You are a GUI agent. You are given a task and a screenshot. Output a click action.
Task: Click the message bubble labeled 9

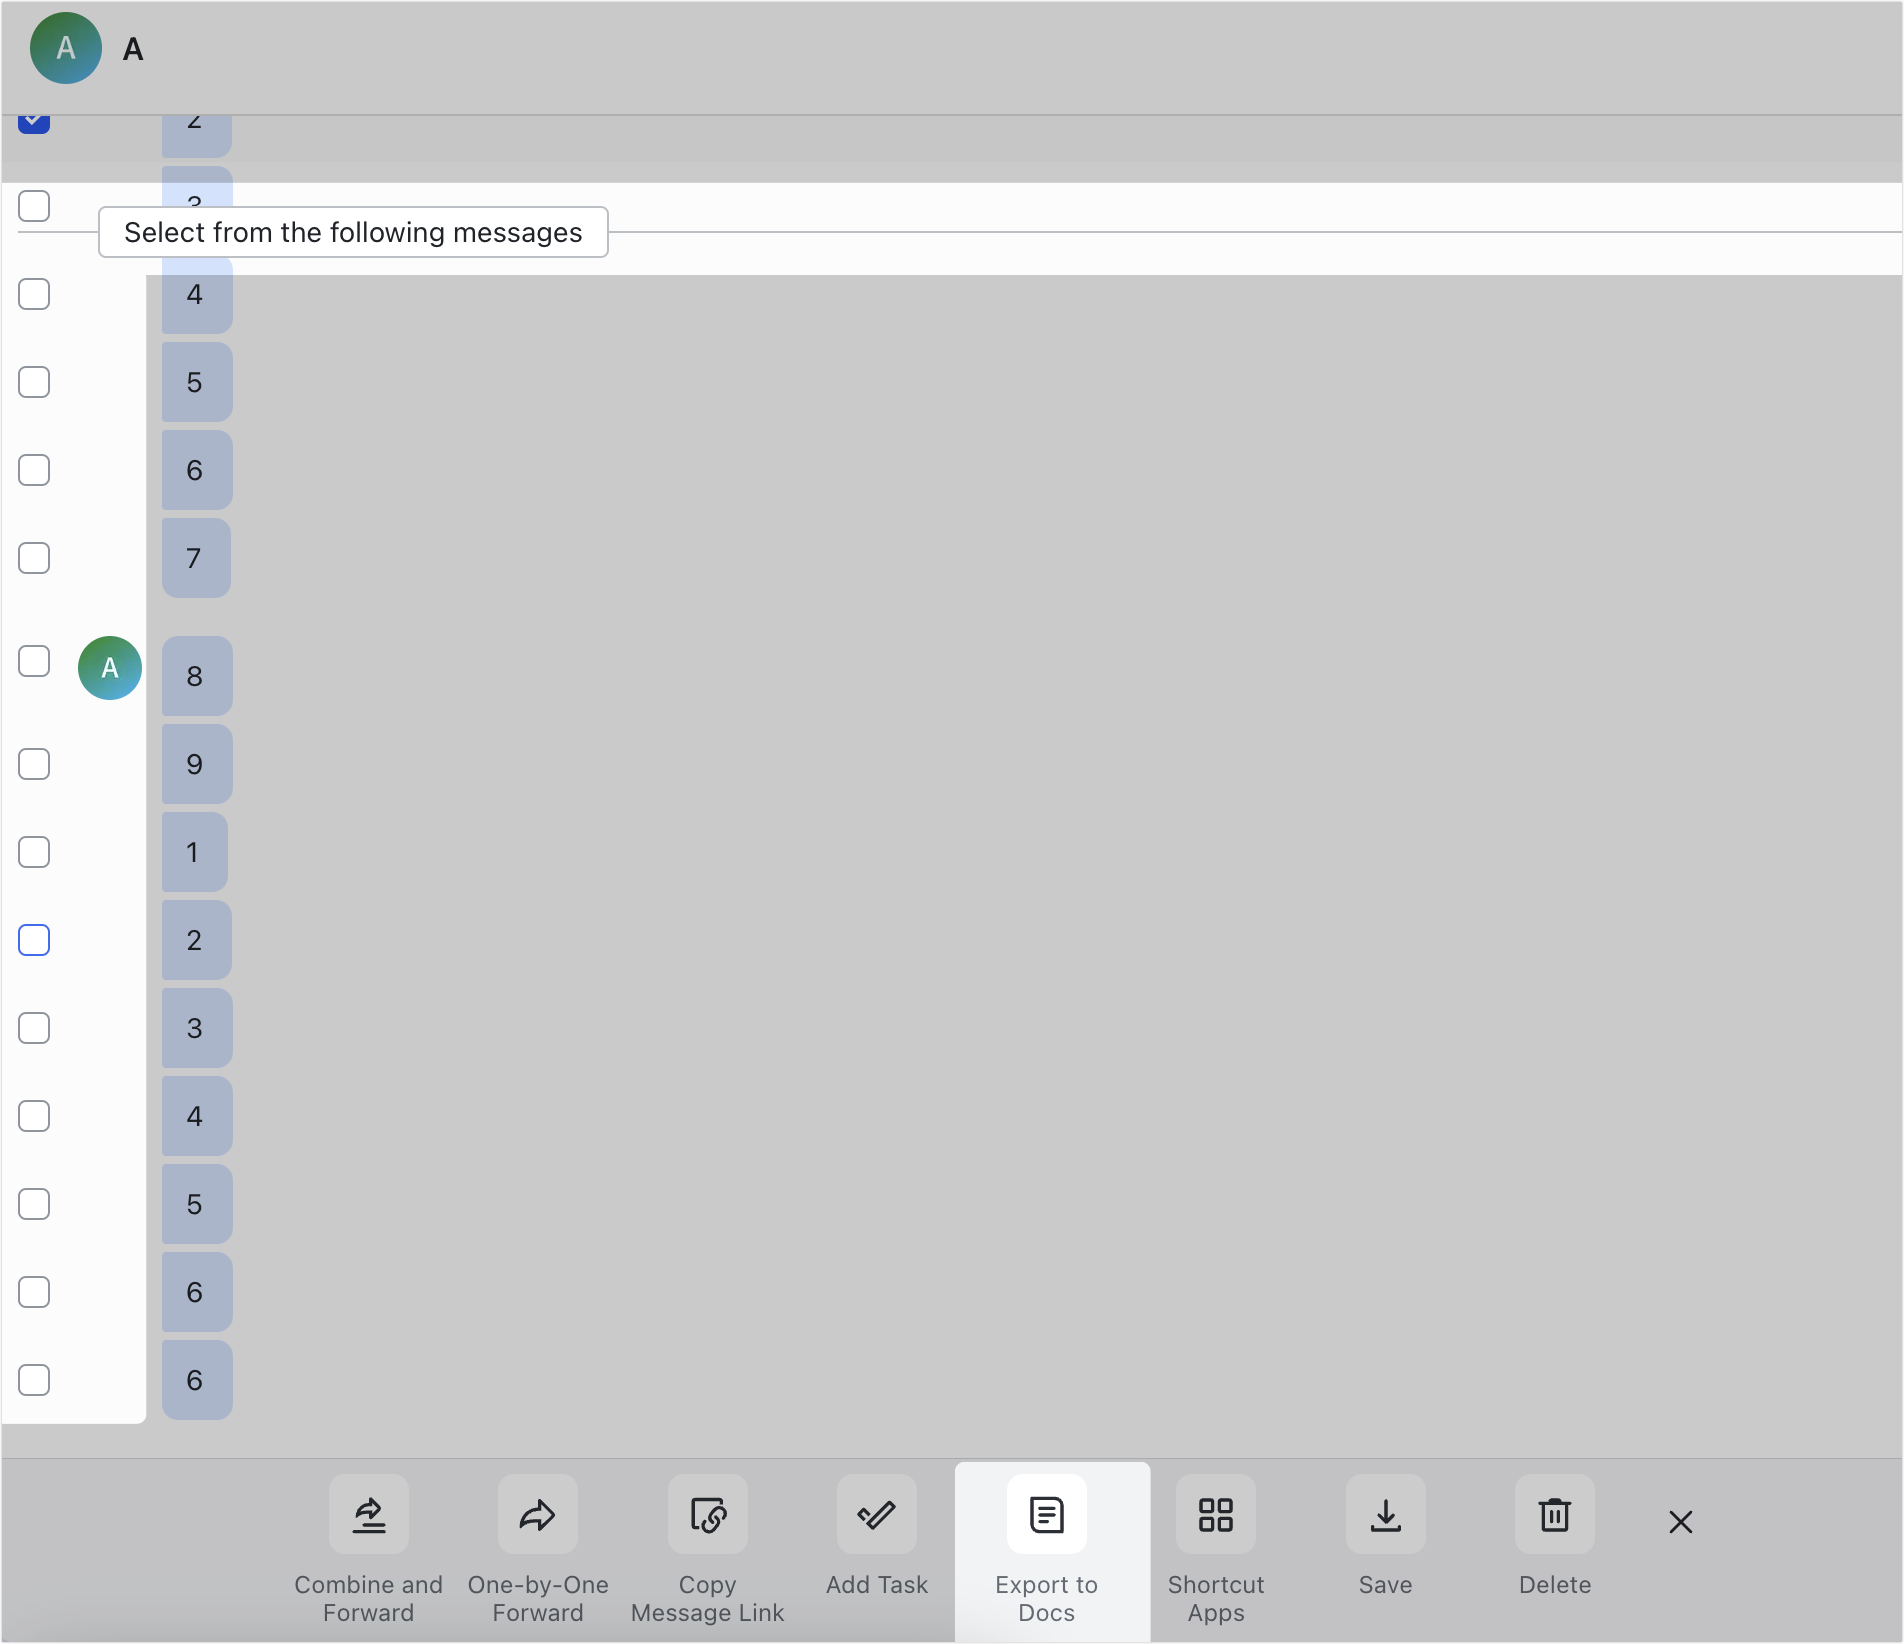[196, 764]
